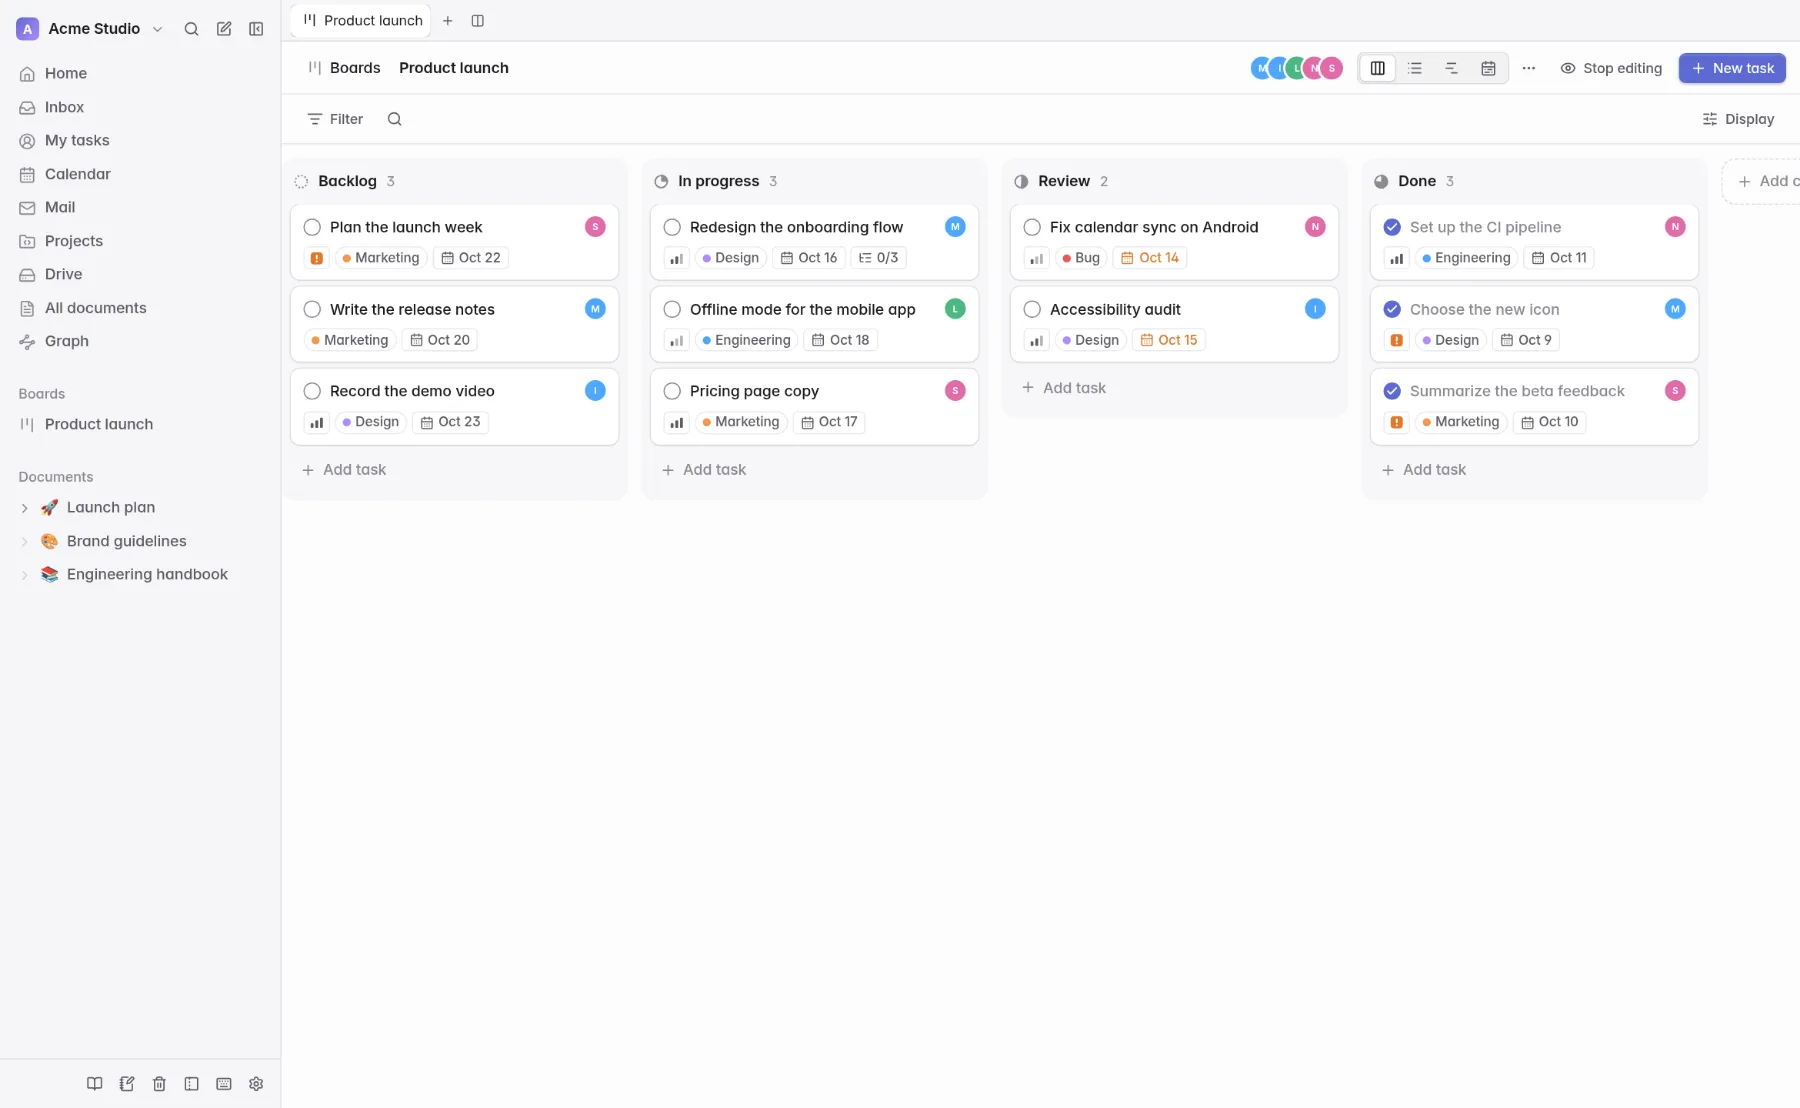
Task: Click the priority icon on Plan the launch week
Action: [316, 258]
